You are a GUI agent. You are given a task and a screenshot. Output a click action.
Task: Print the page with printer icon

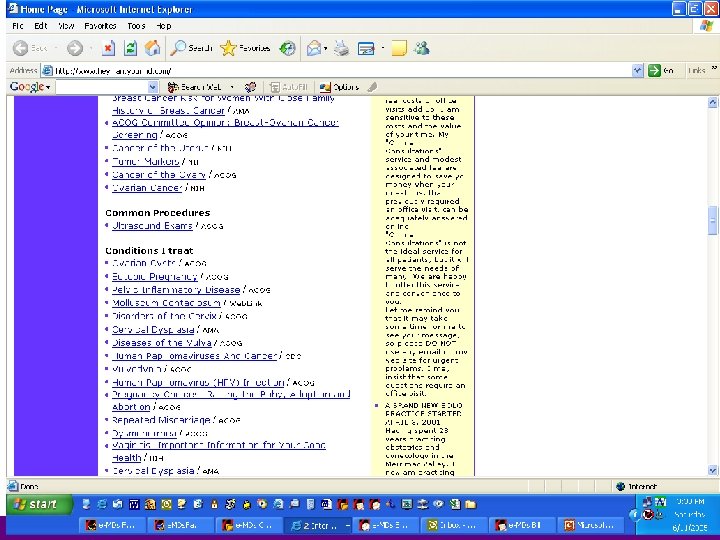click(341, 48)
